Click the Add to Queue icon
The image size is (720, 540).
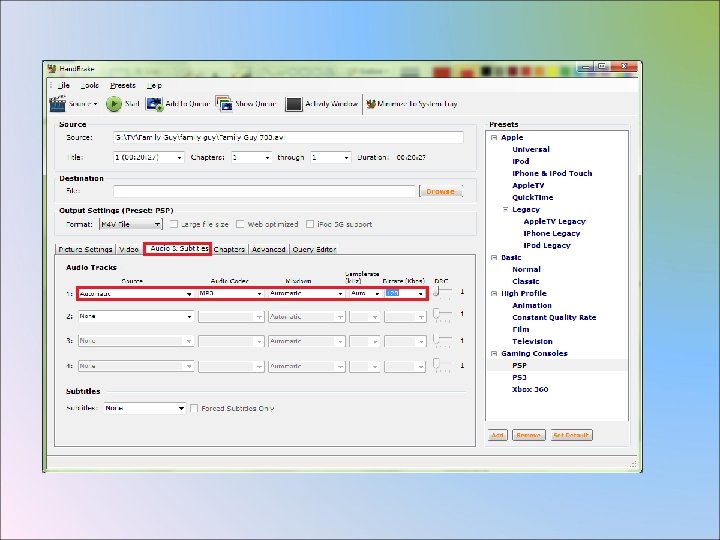(x=154, y=104)
